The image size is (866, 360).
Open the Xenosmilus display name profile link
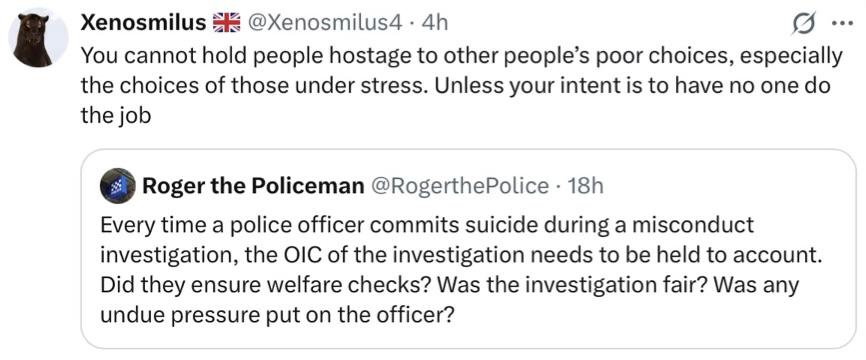pyautogui.click(x=144, y=23)
